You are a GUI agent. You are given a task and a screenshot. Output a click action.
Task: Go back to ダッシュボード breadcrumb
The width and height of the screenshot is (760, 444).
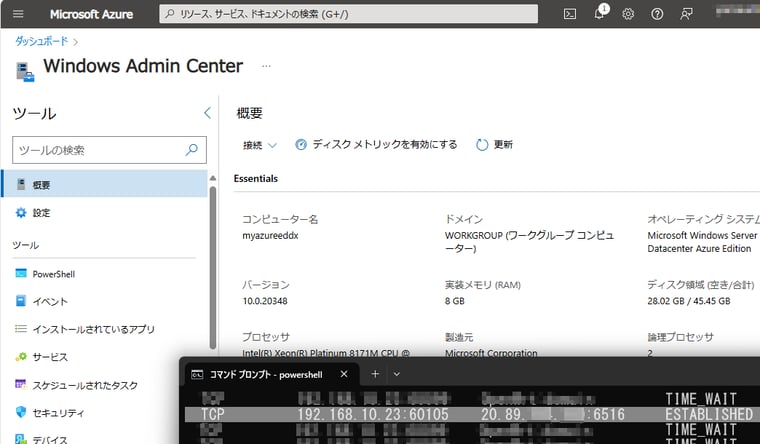(42, 41)
